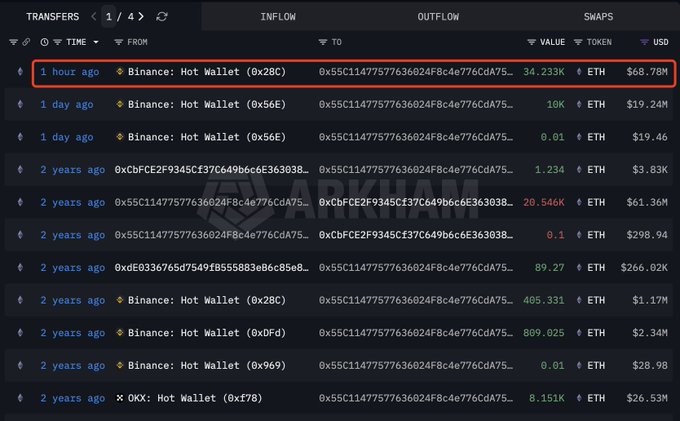
Task: Open Binance Hot Wallet (0x969) entity
Action: click(x=207, y=366)
